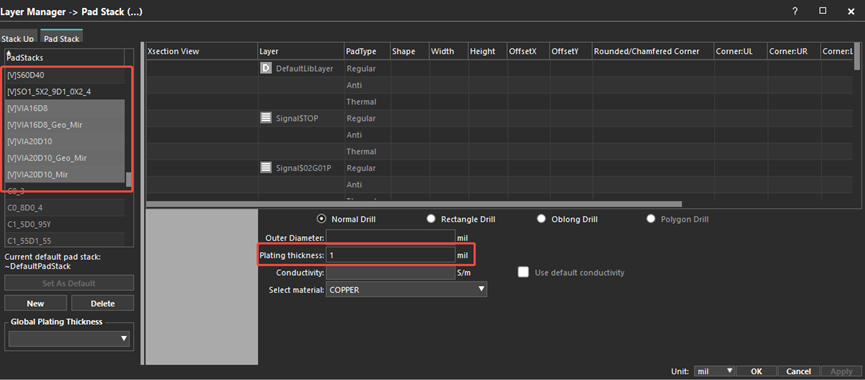Select [V]S60D40 pad stack

(65, 75)
